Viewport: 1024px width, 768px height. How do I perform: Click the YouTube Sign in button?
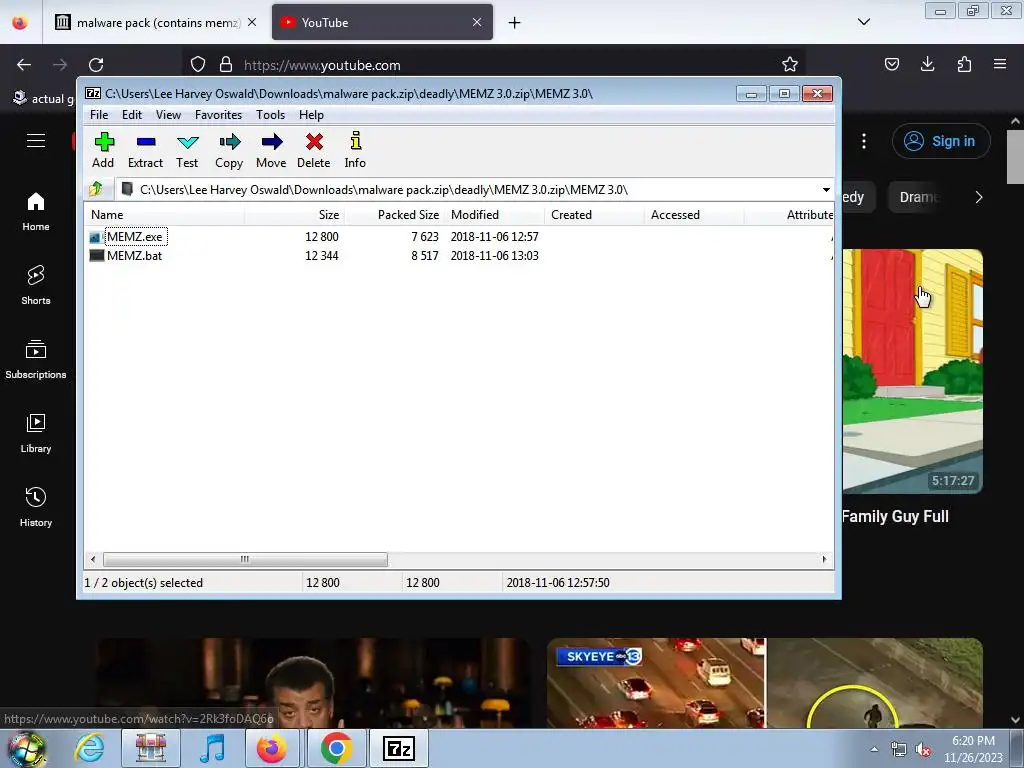941,141
